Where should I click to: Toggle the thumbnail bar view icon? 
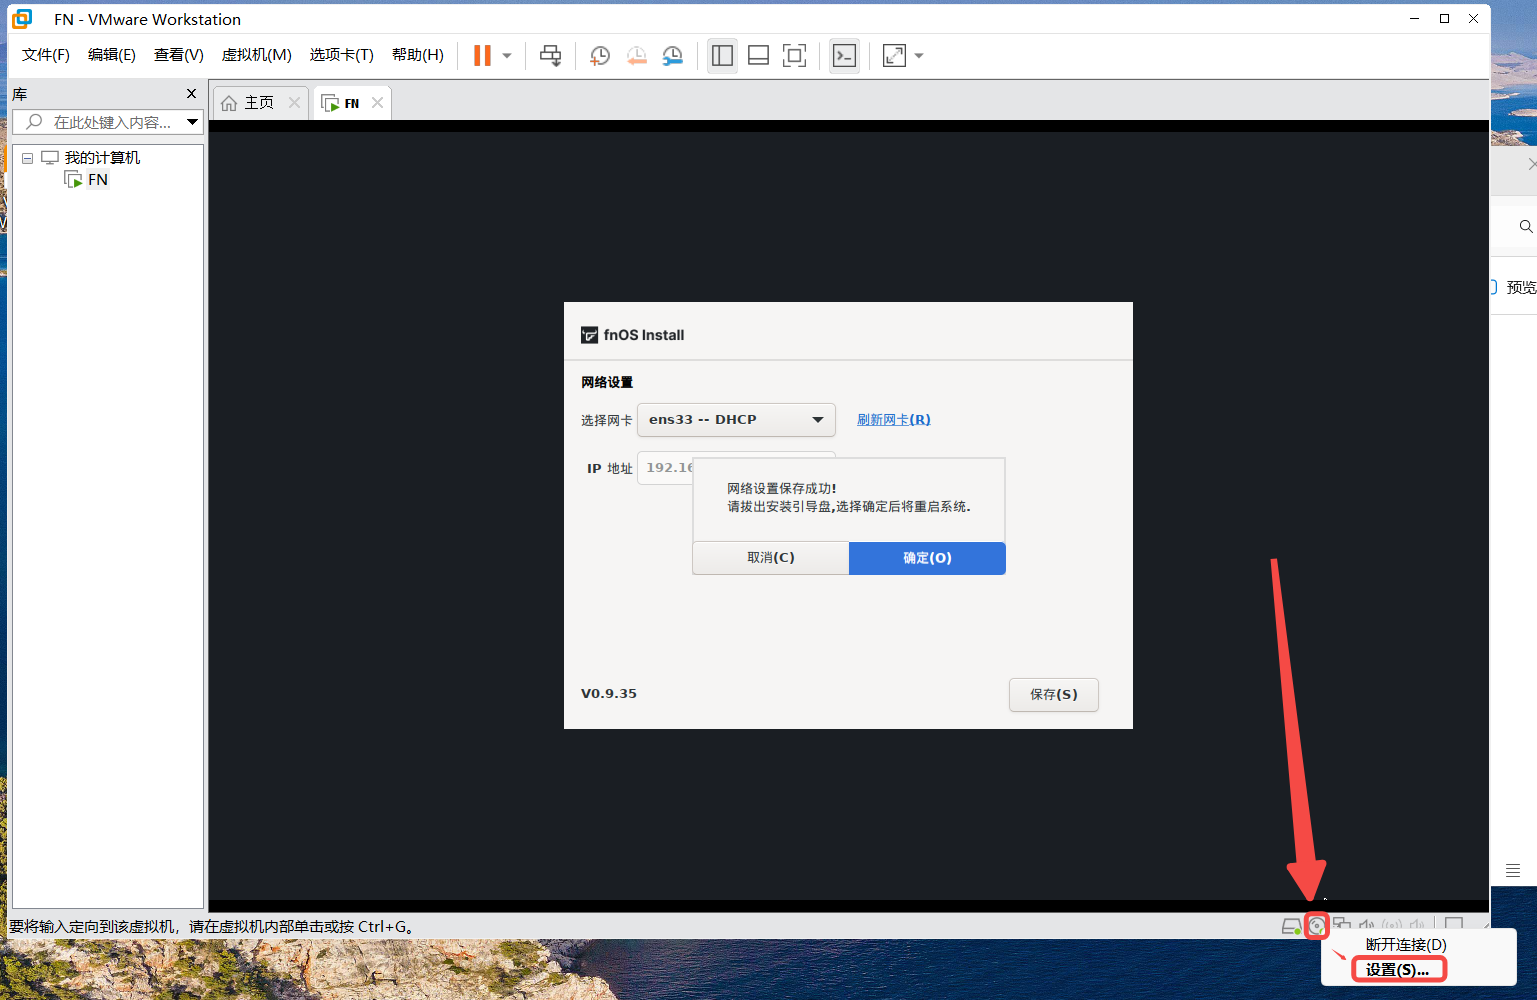point(758,56)
